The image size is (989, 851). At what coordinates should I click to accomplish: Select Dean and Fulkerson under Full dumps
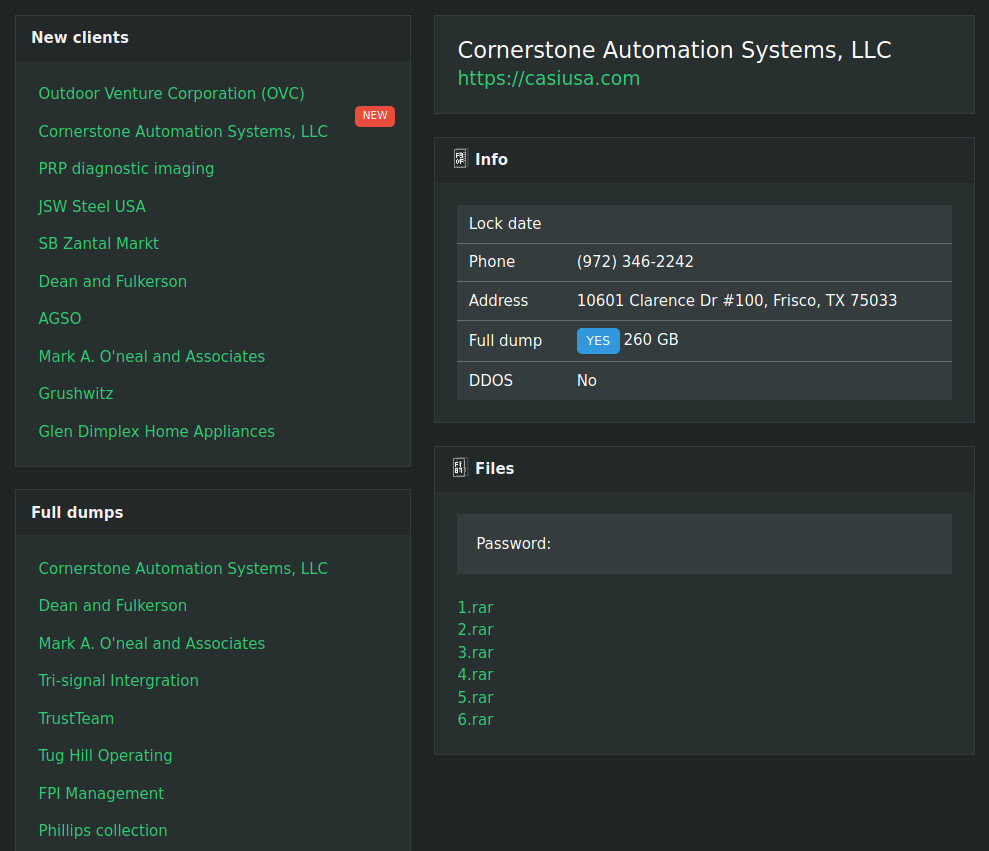click(x=113, y=606)
